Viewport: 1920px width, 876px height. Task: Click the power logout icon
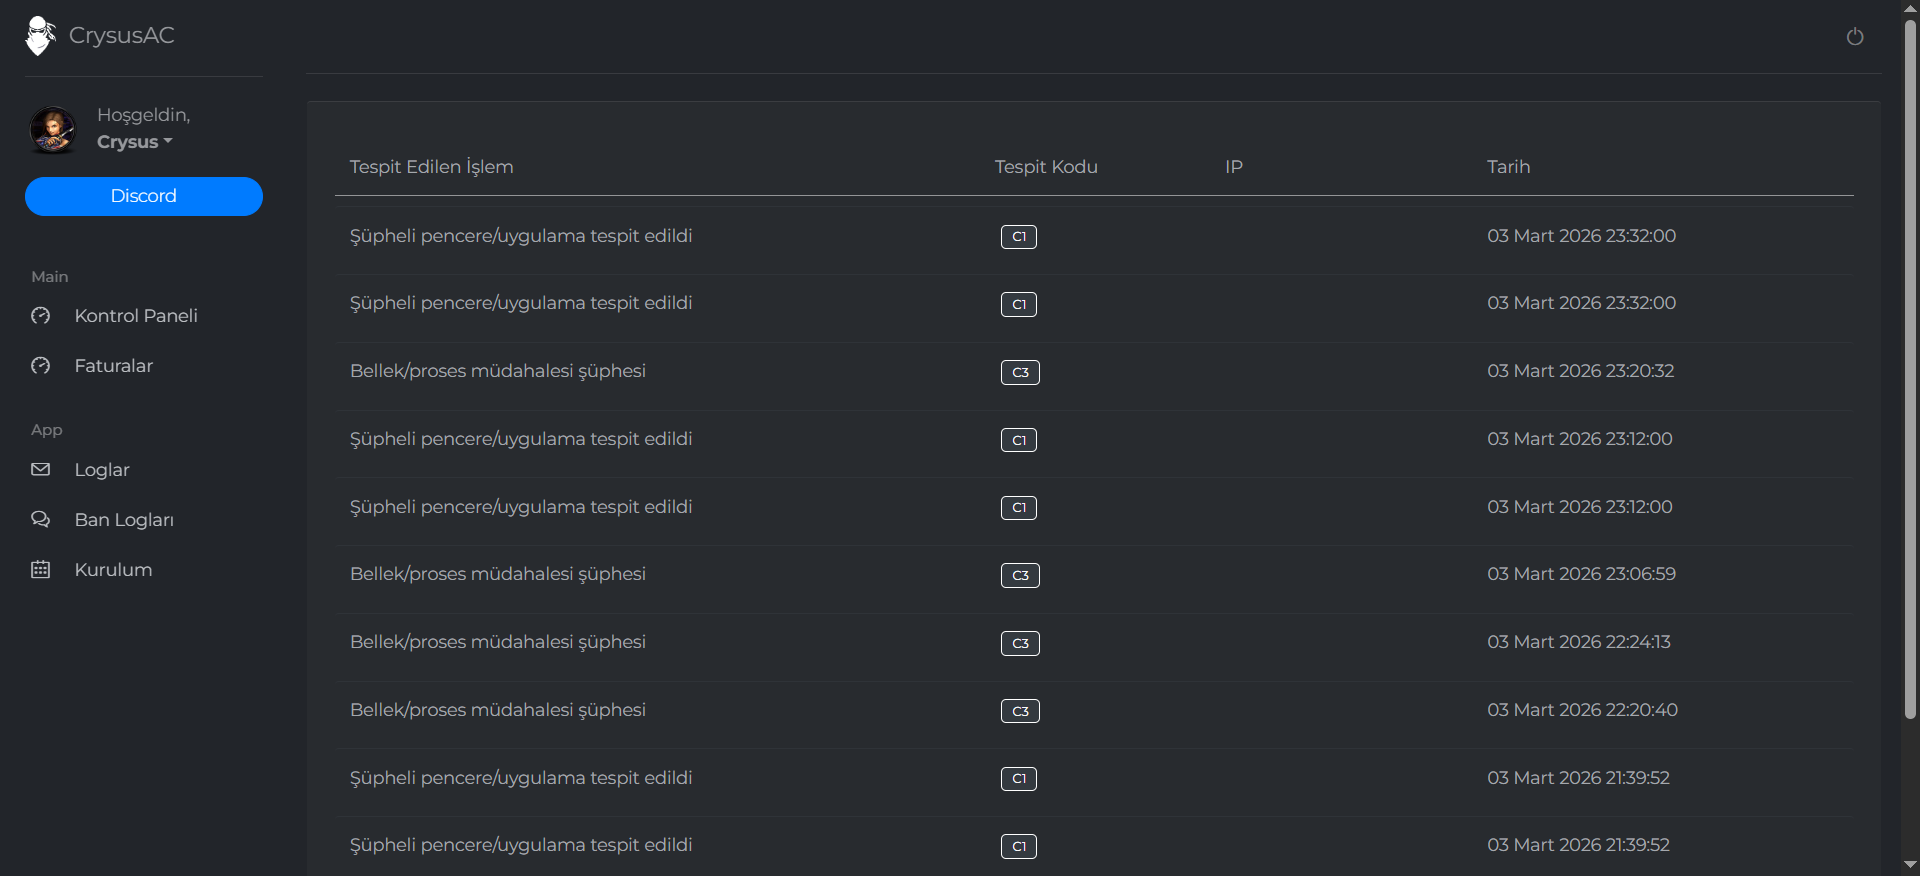(x=1854, y=37)
